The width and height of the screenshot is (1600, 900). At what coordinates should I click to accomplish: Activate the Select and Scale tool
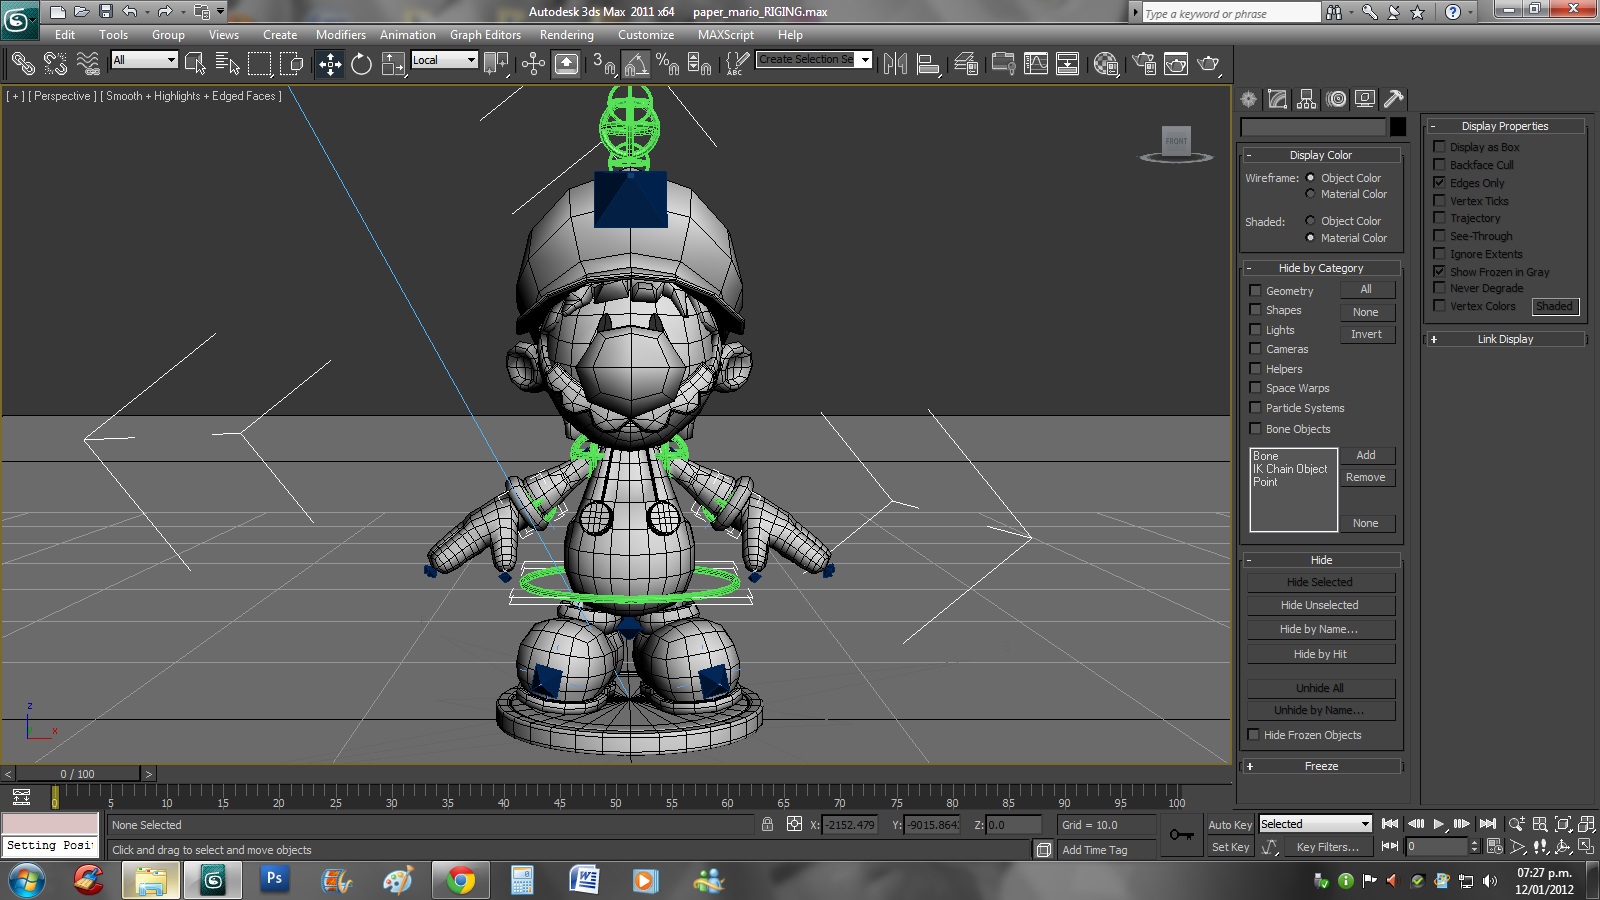[x=393, y=64]
